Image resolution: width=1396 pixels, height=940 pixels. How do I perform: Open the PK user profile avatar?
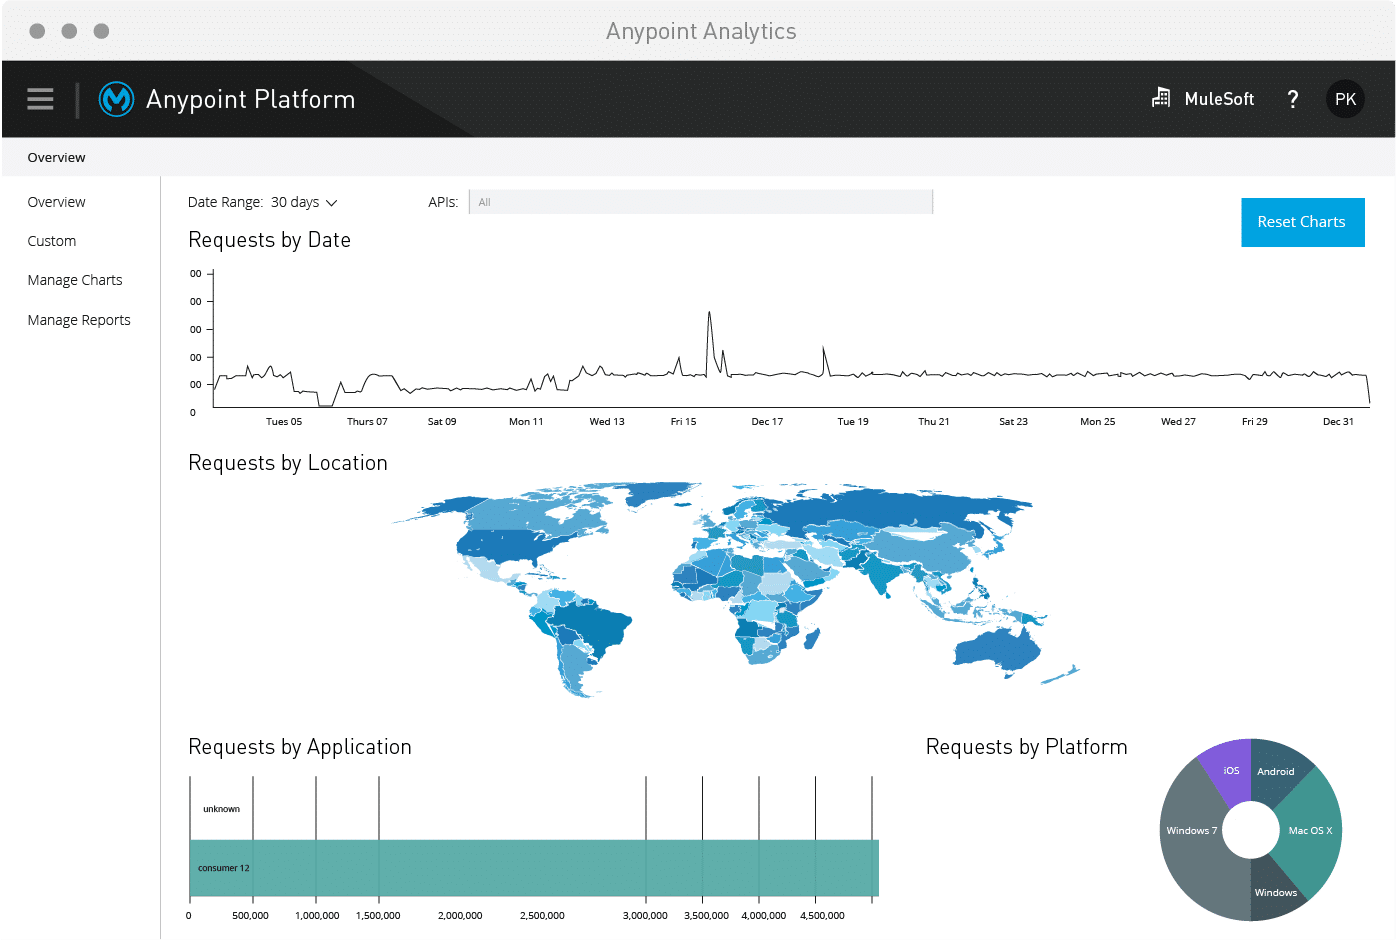point(1345,99)
